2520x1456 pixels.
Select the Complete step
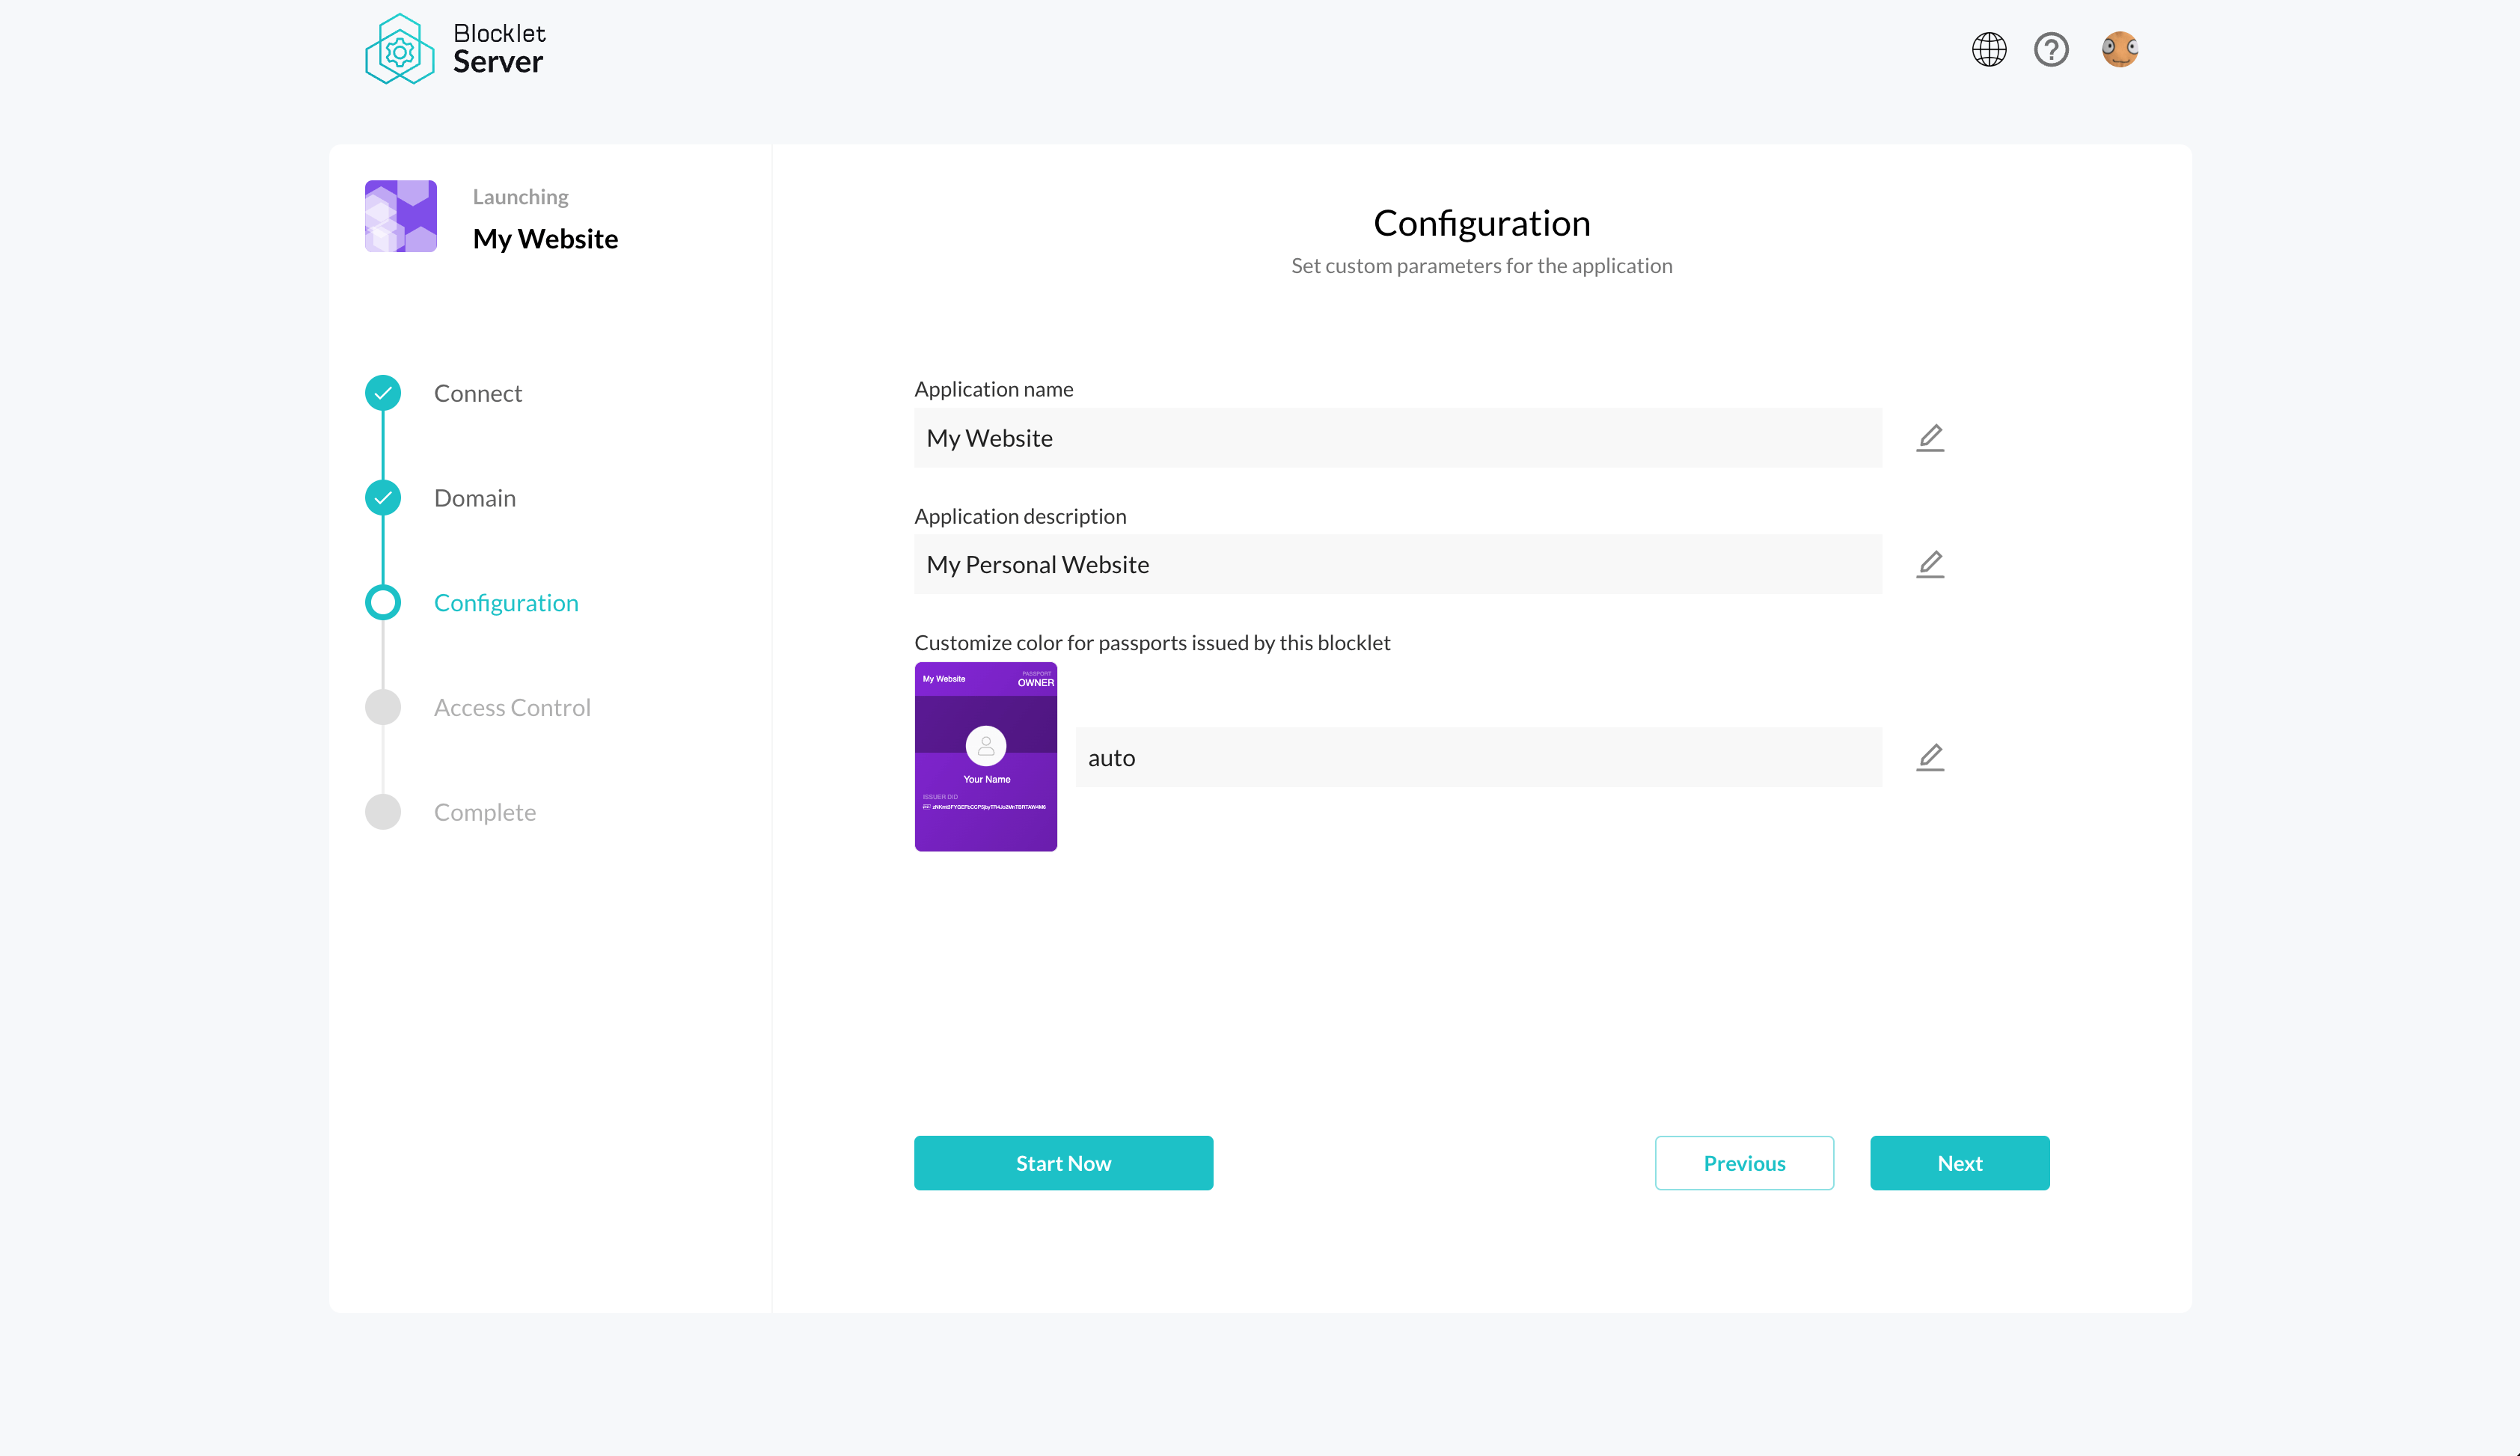coord(485,812)
